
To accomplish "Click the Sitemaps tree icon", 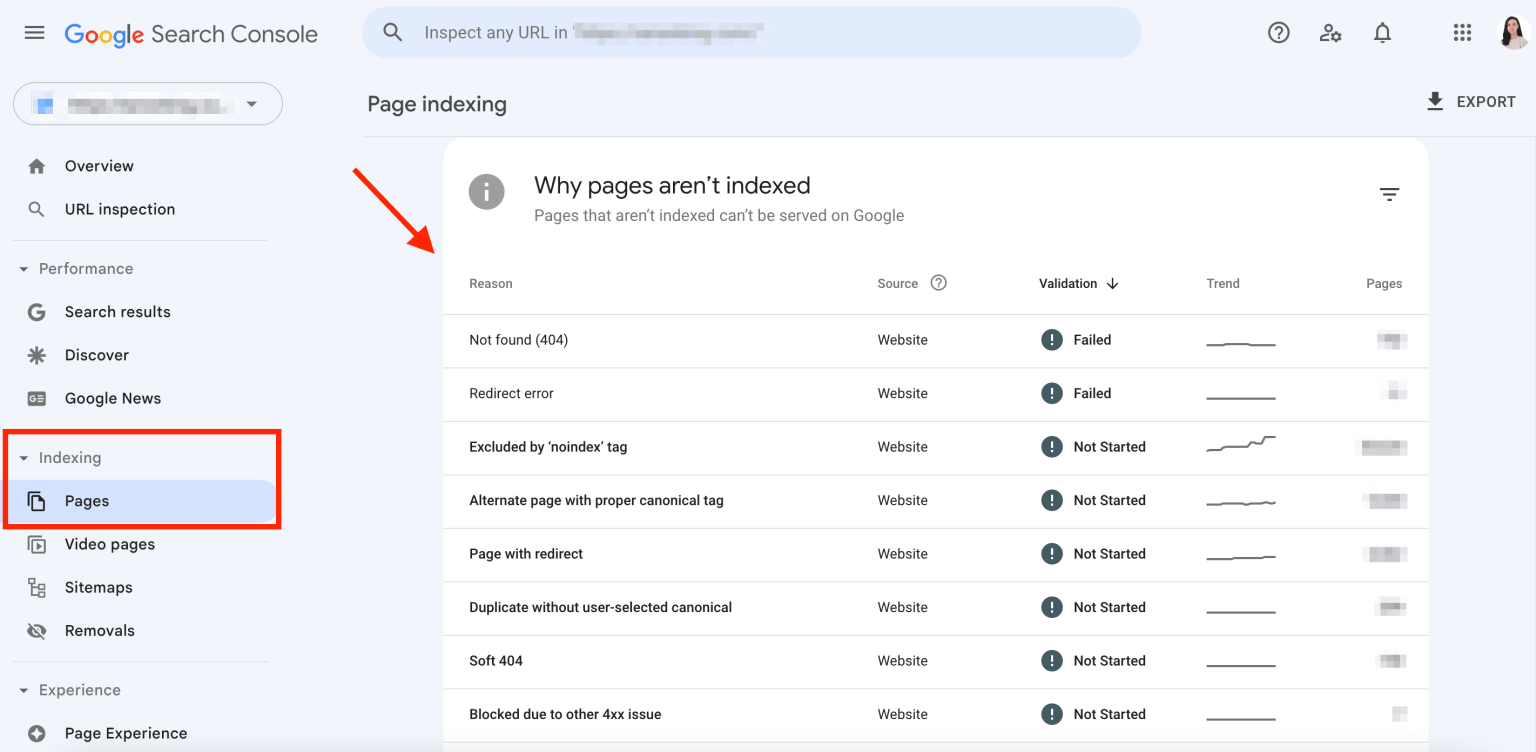I will 37,588.
